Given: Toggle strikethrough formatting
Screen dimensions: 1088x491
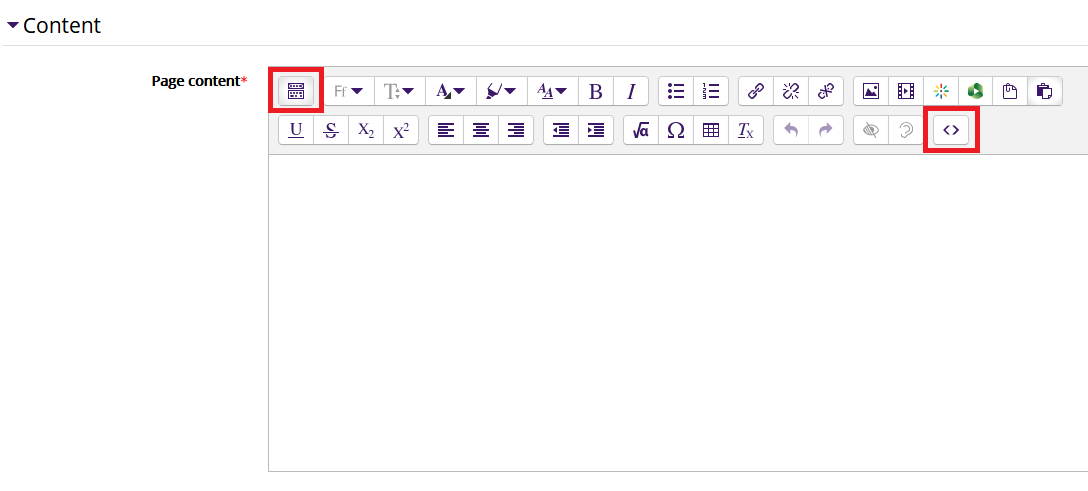Looking at the screenshot, I should [x=332, y=130].
